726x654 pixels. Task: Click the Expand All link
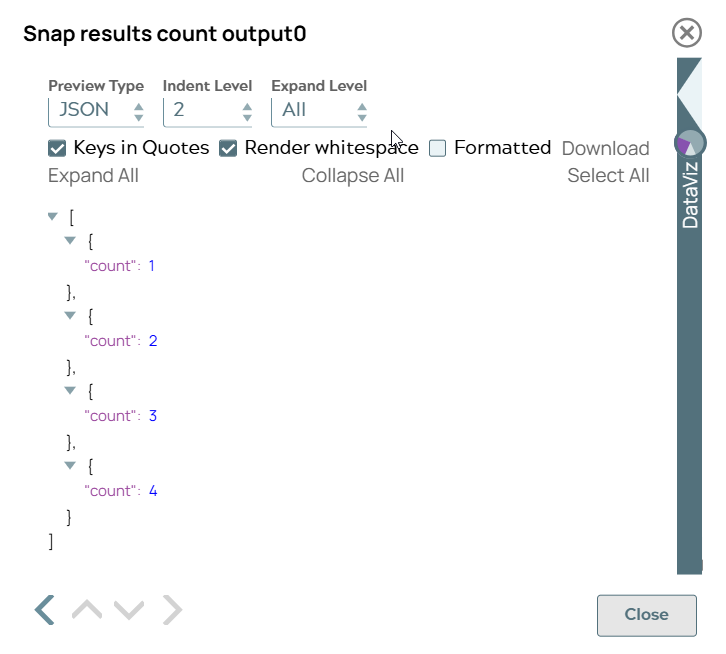(93, 176)
